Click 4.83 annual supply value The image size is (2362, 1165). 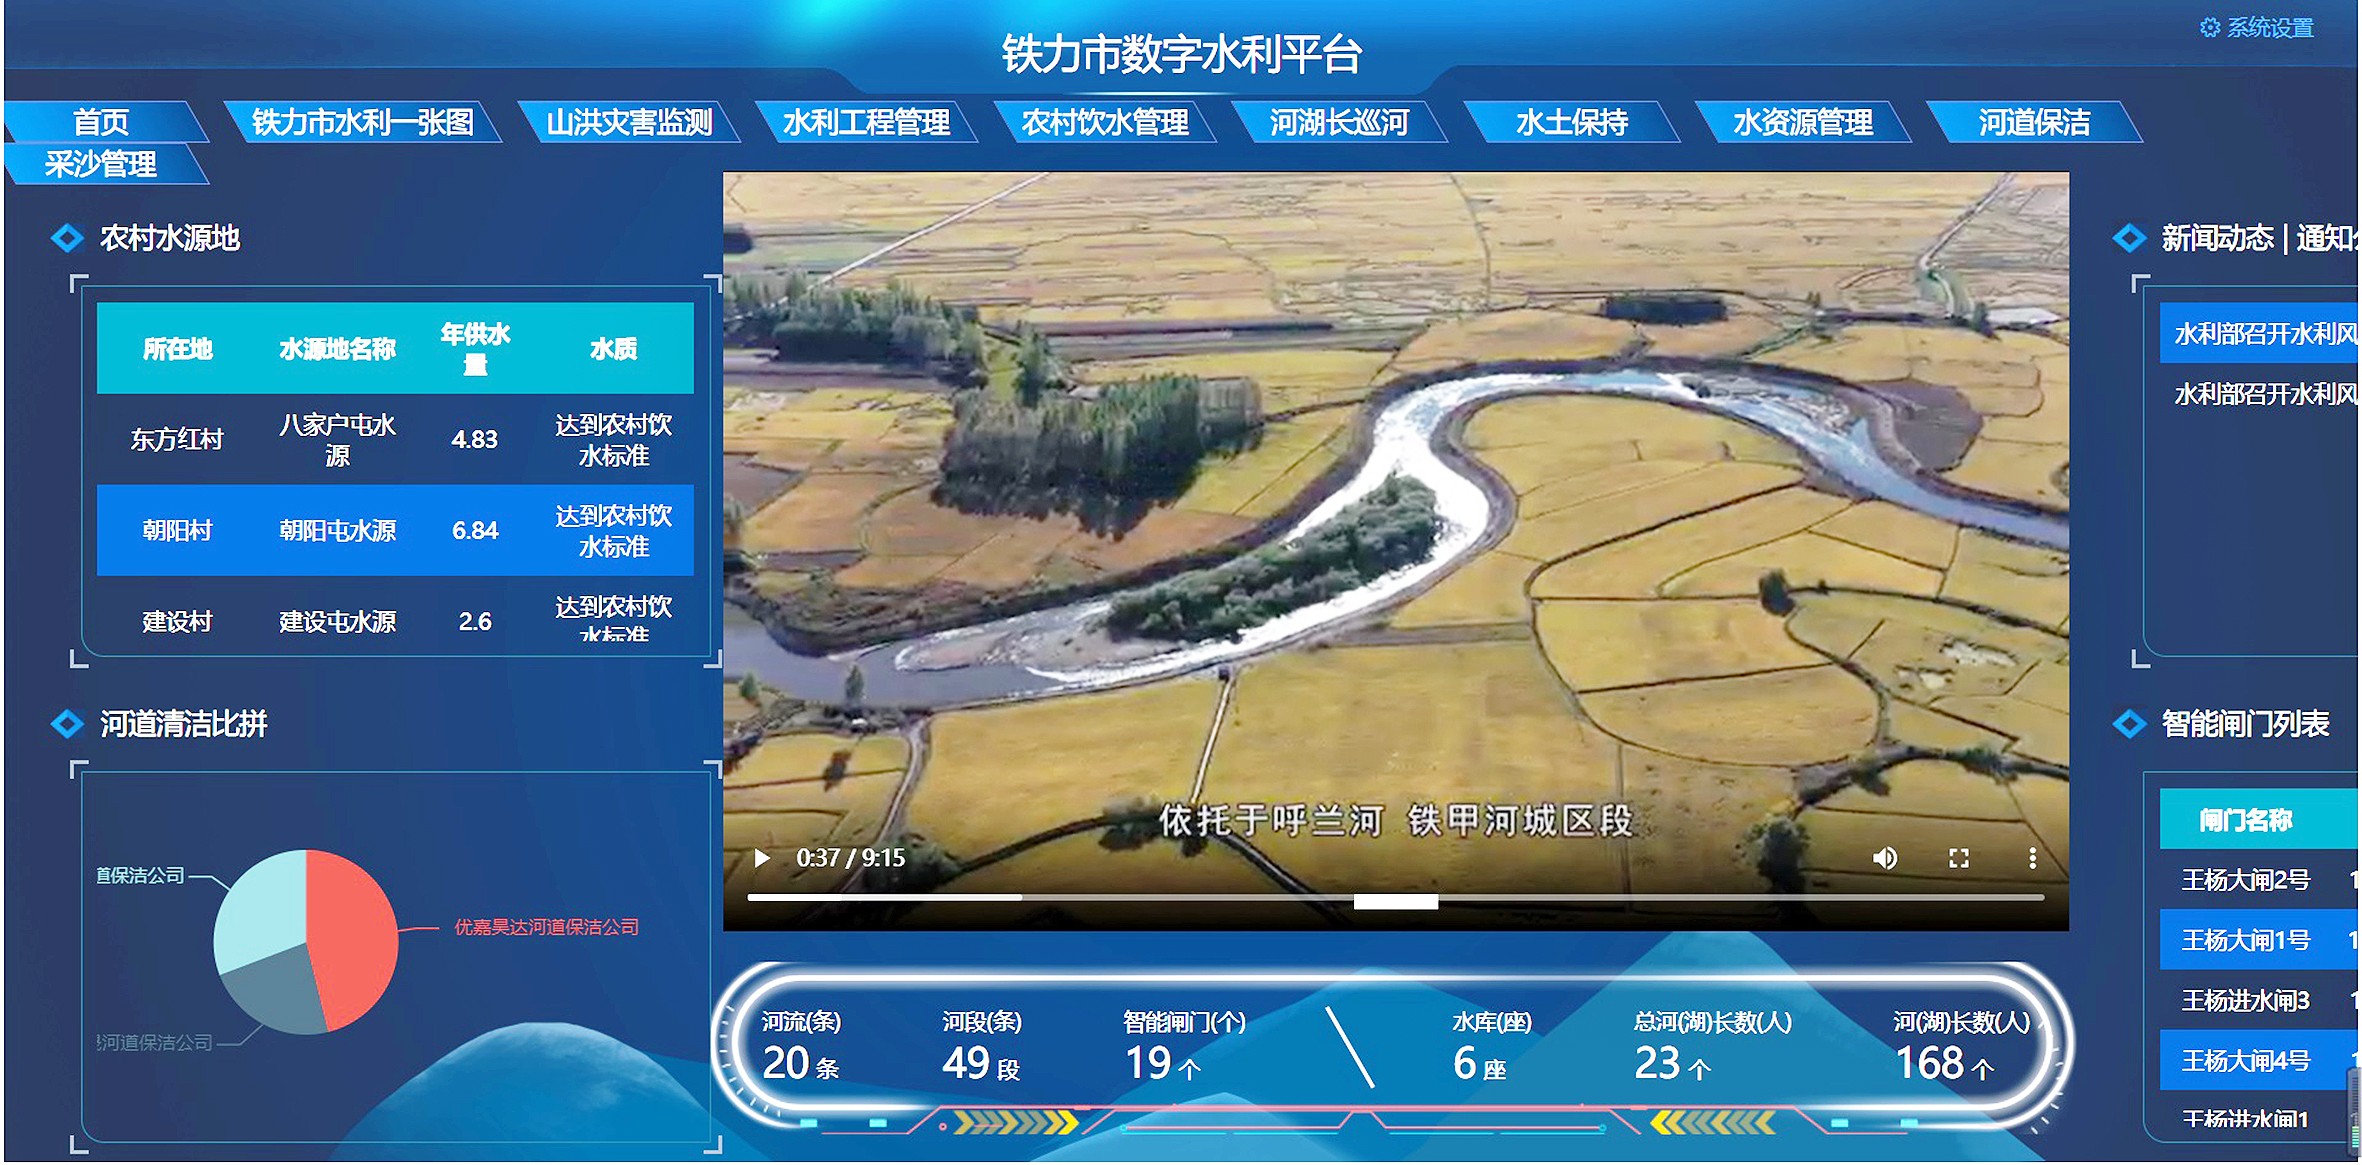(474, 439)
